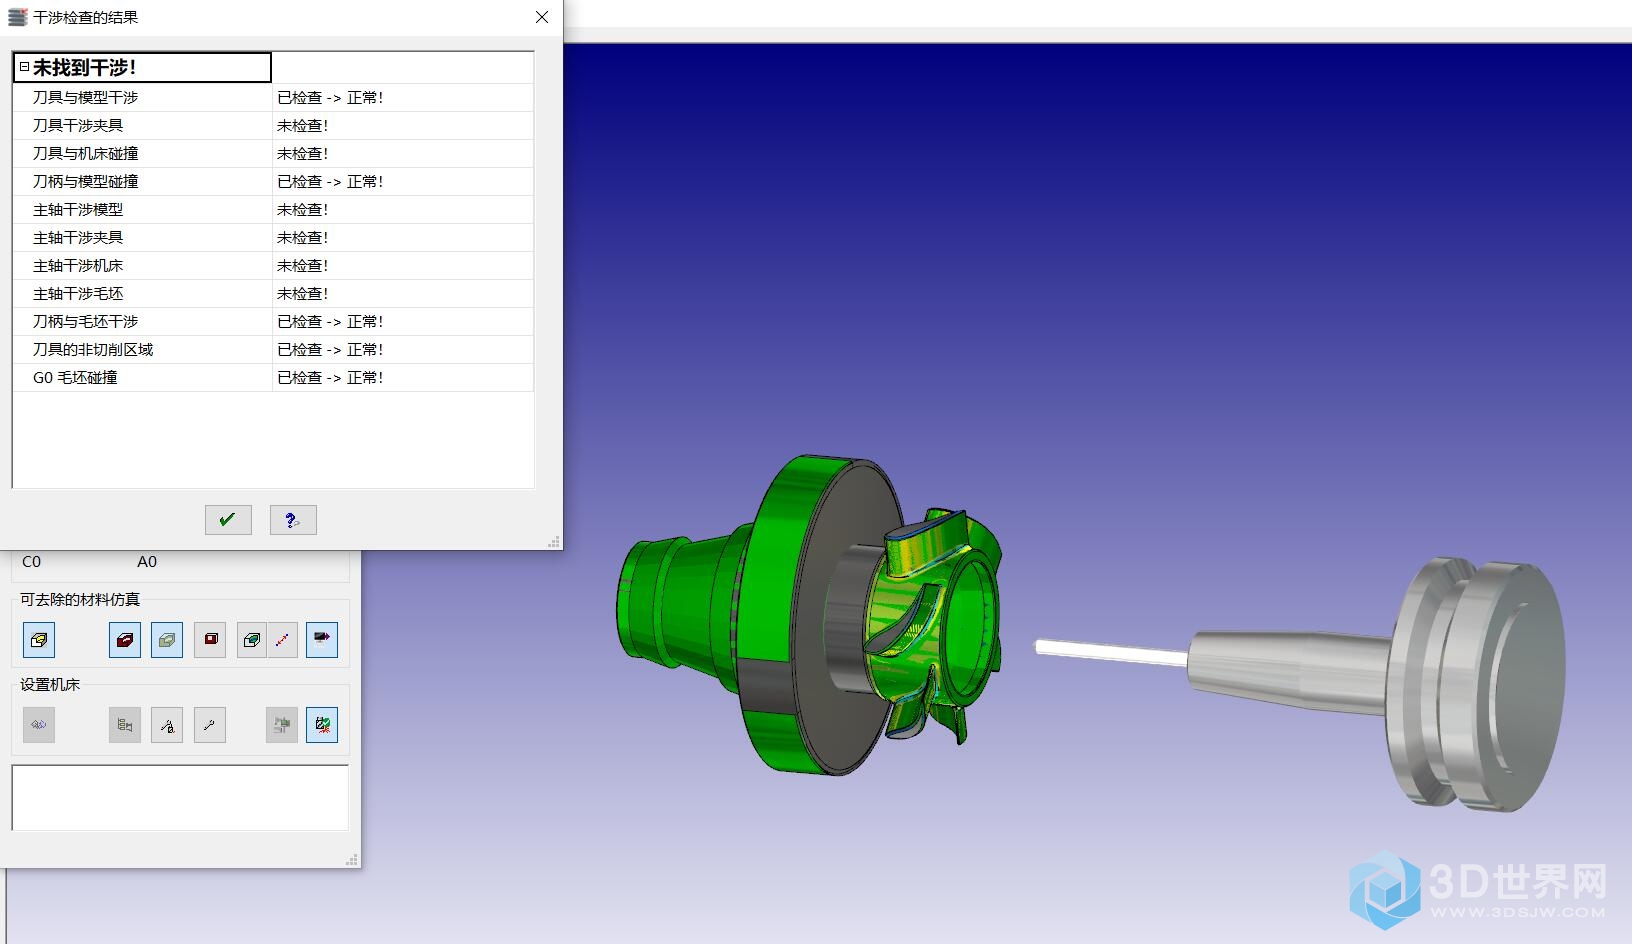Screen dimensions: 1632x944
Task: Click the white cutting tool in the viewport
Action: (x=1110, y=652)
